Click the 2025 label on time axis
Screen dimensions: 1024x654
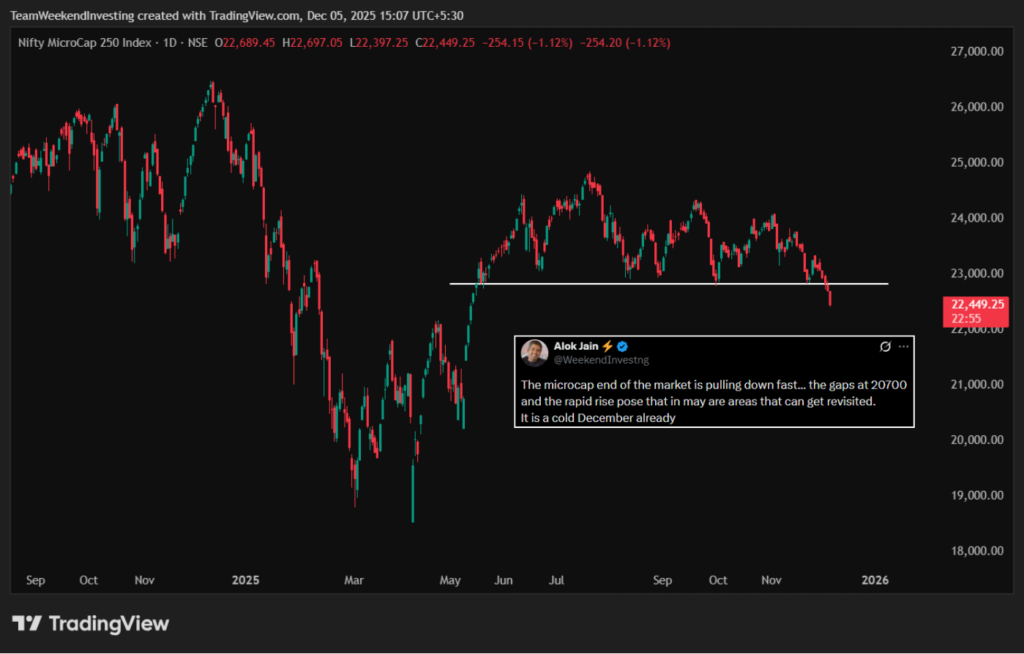pos(245,579)
